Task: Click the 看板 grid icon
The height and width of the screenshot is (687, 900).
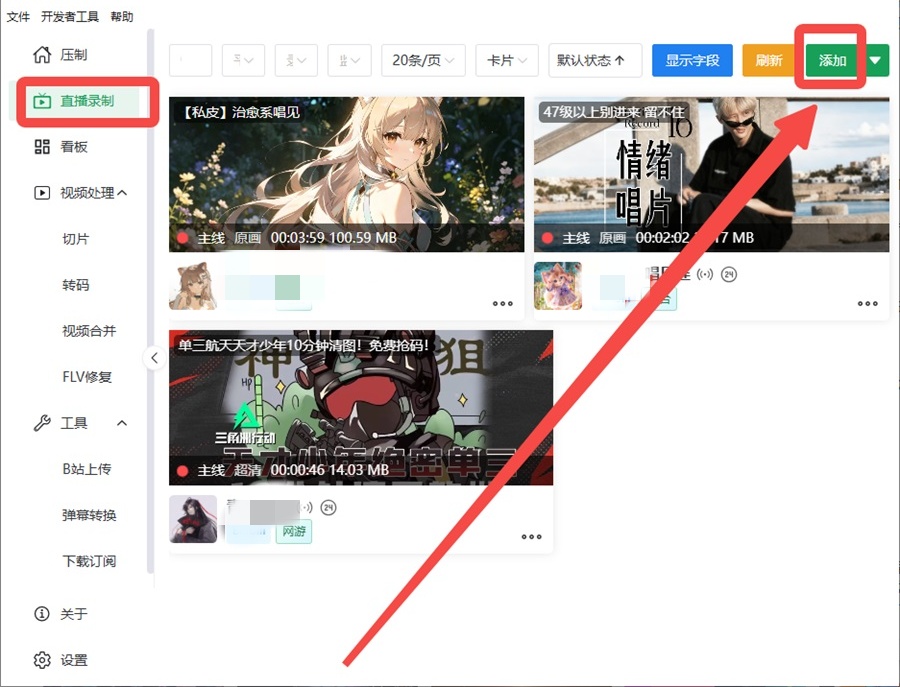Action: 42,147
